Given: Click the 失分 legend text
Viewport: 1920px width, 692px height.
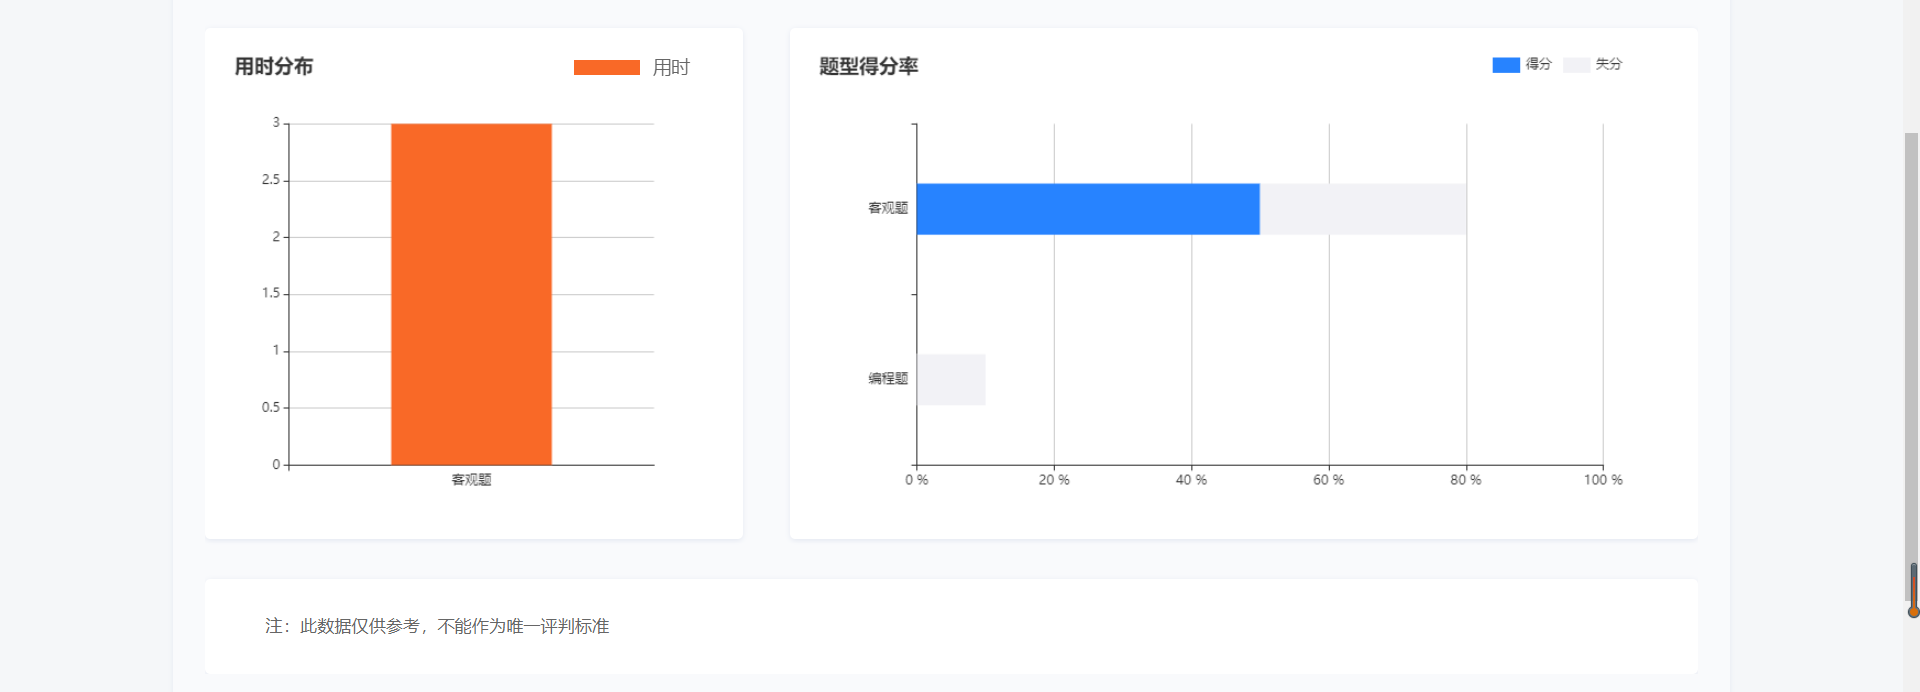Looking at the screenshot, I should [1608, 64].
